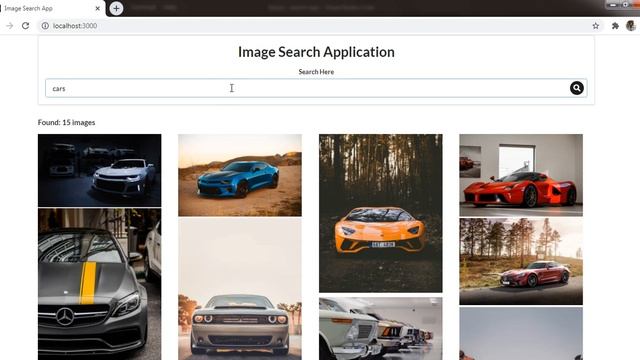The image size is (640, 360).
Task: Click the 'Image Search Application' heading
Action: pyautogui.click(x=316, y=52)
